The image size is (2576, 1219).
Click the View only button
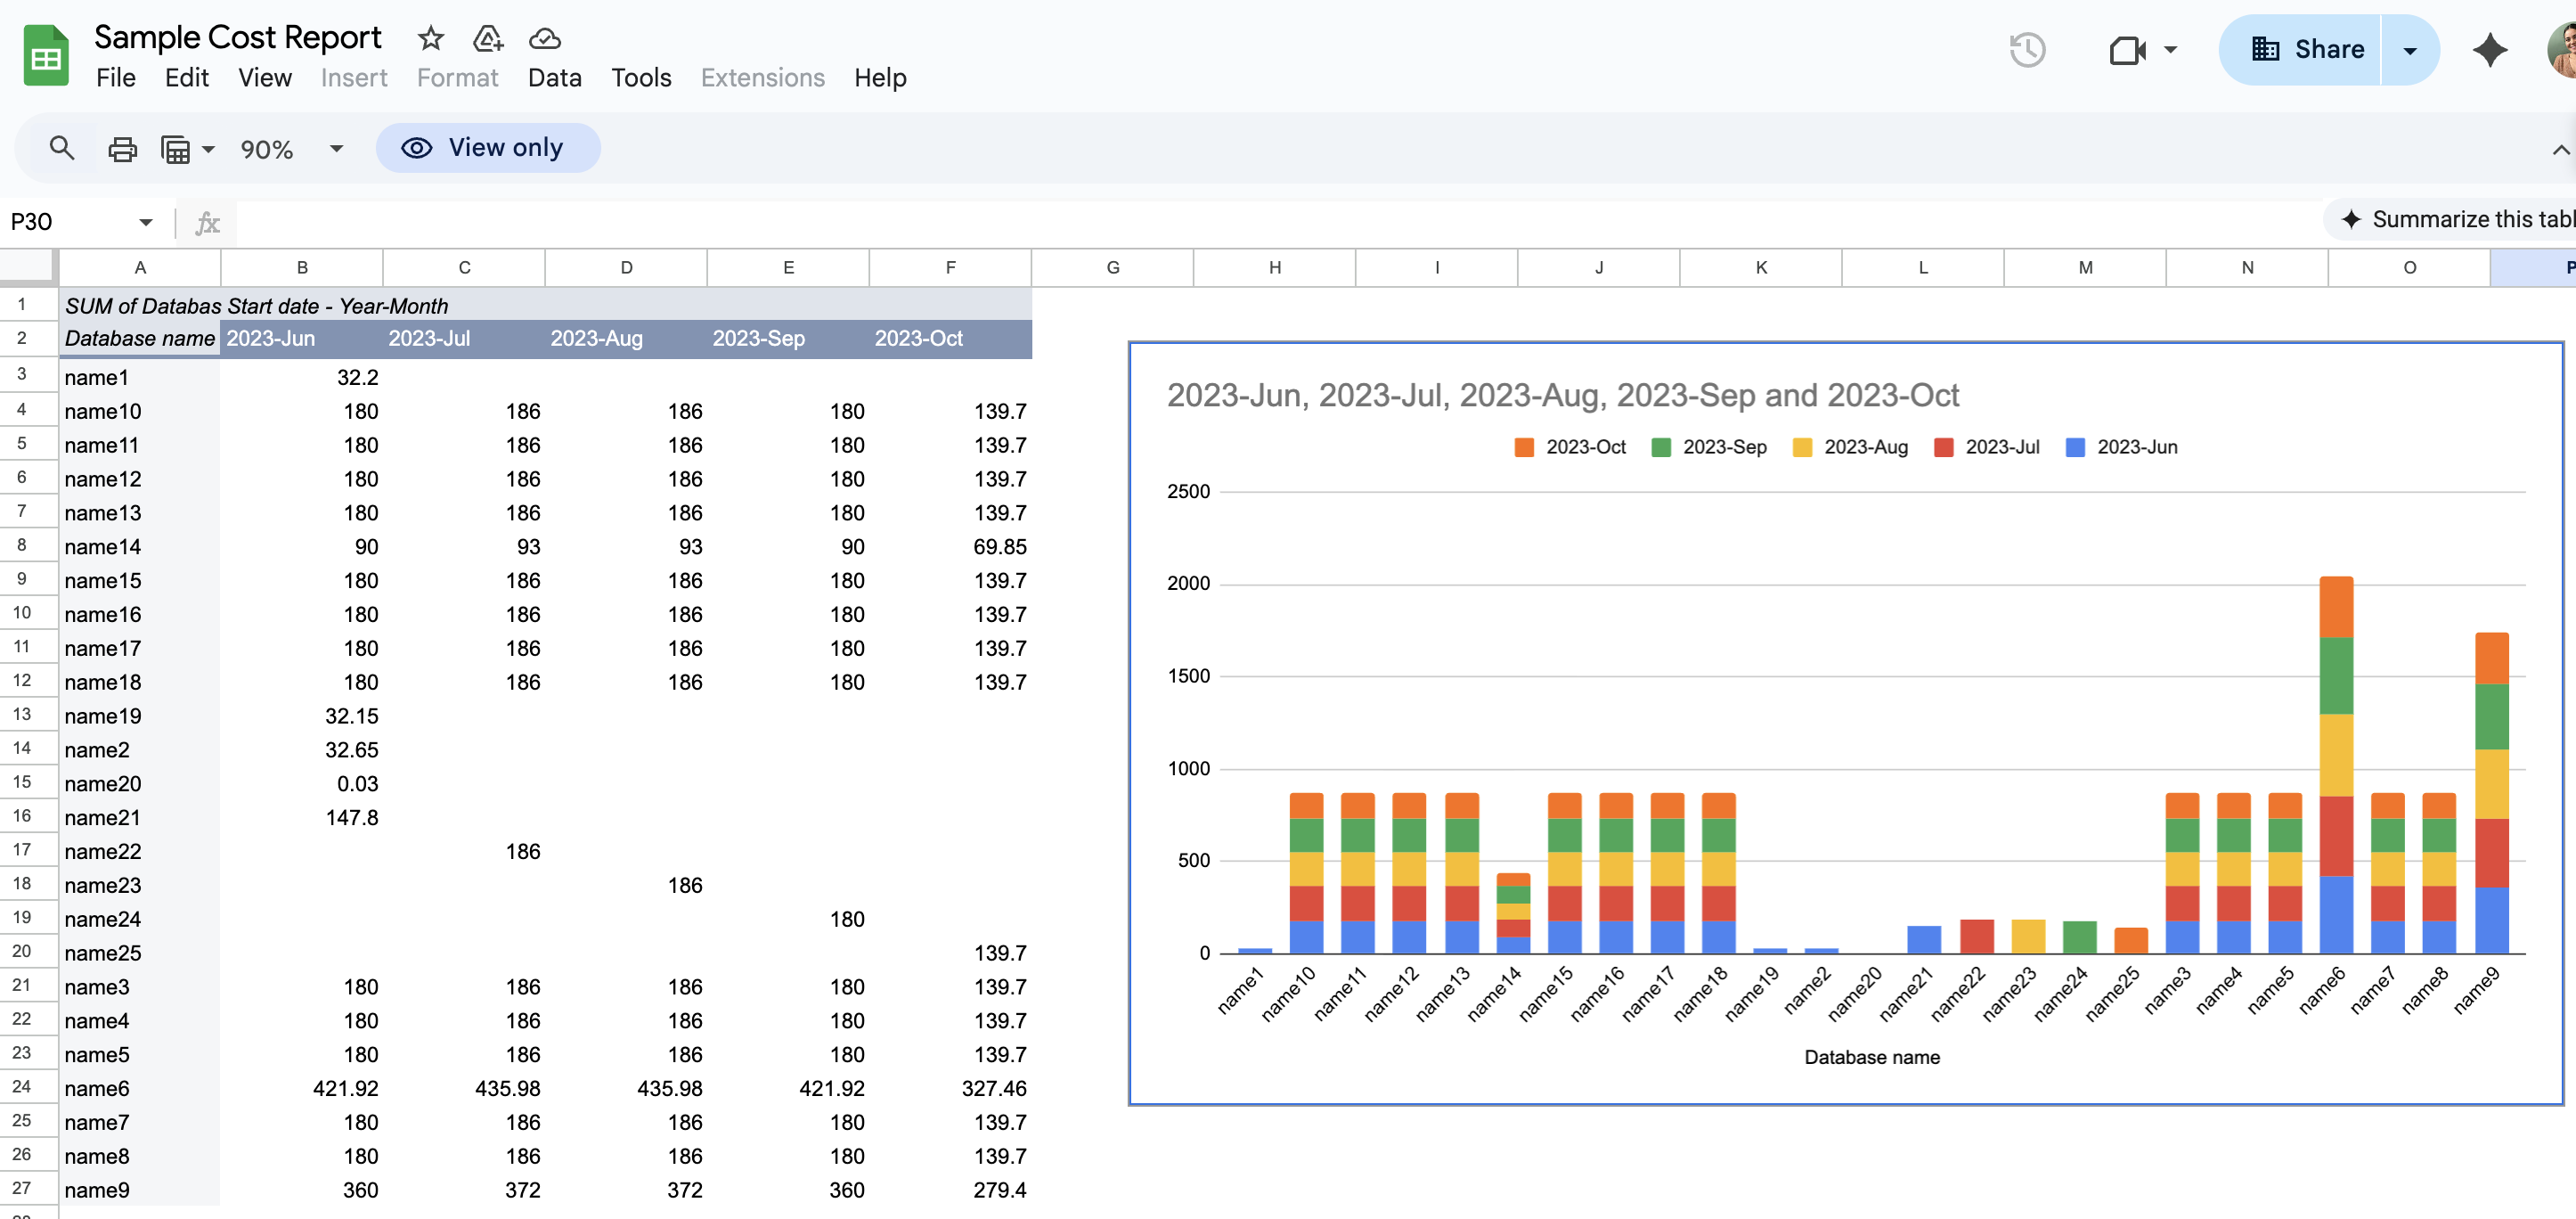[488, 148]
